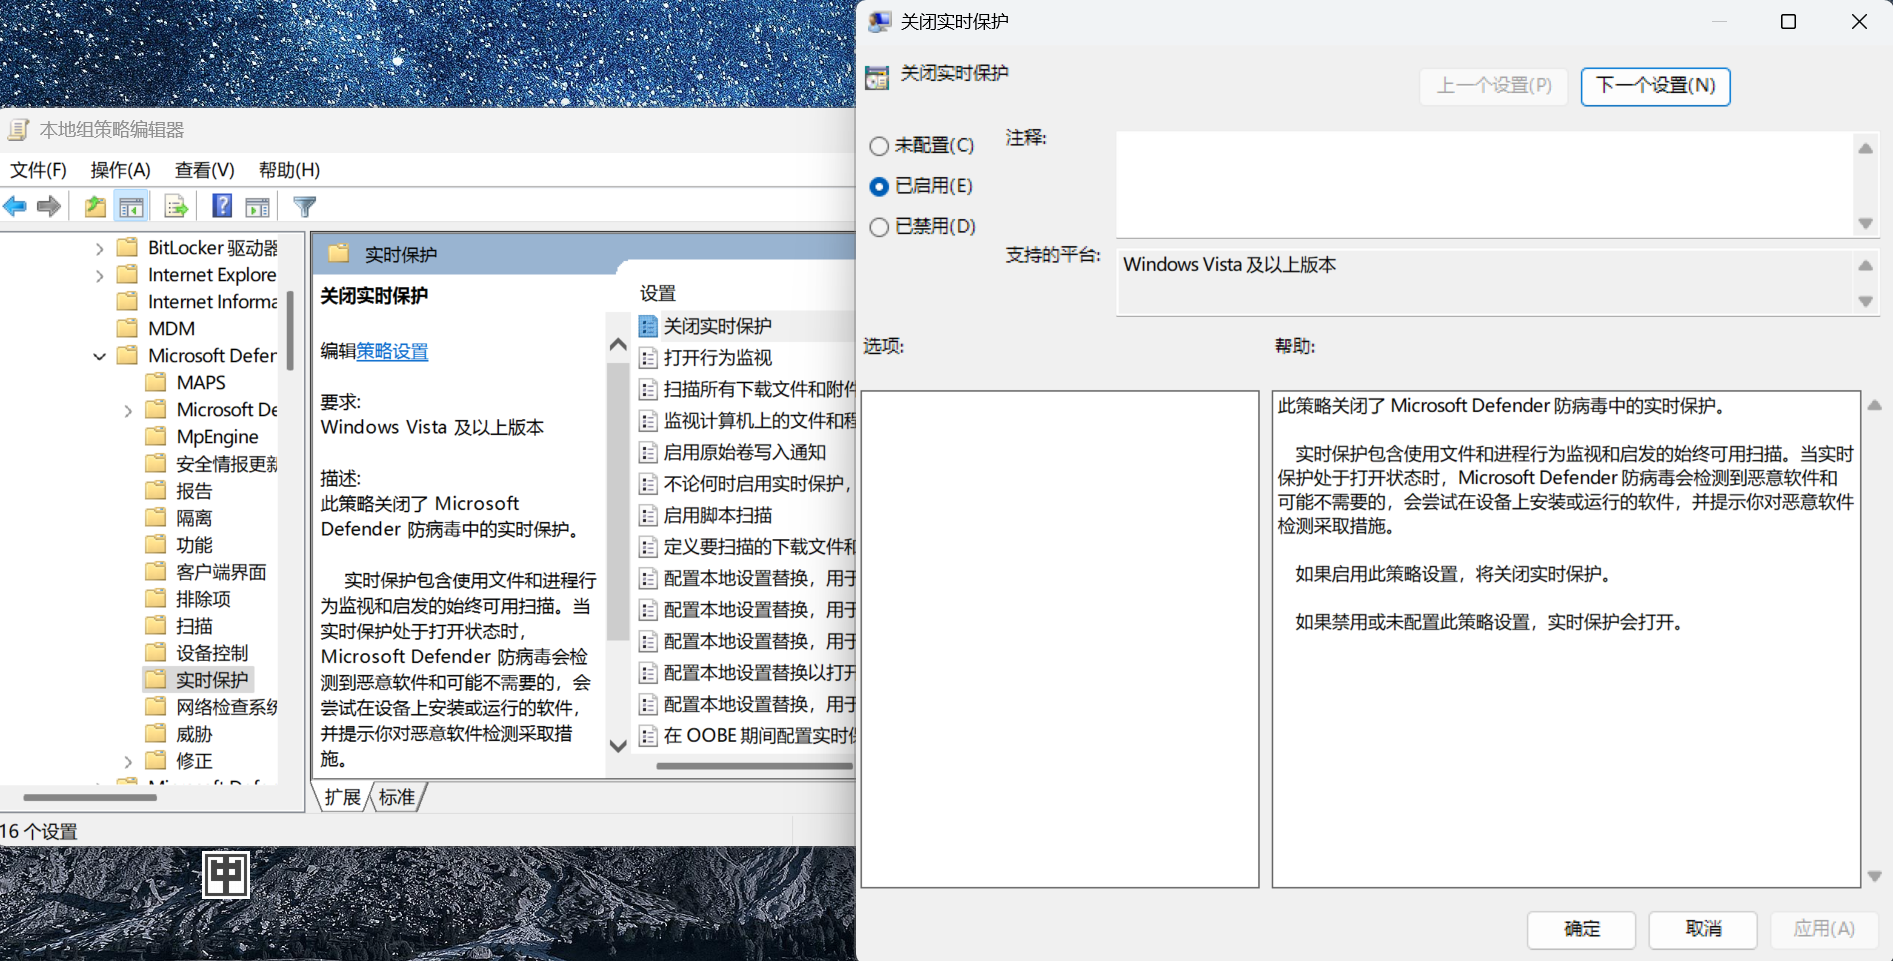This screenshot has height=961, width=1893.
Task: Open the 策略设置 link
Action: point(392,352)
